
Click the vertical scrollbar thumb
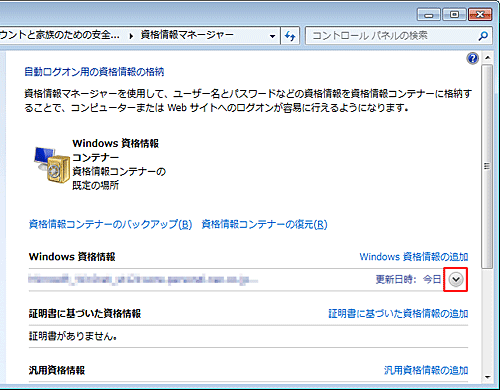click(487, 166)
